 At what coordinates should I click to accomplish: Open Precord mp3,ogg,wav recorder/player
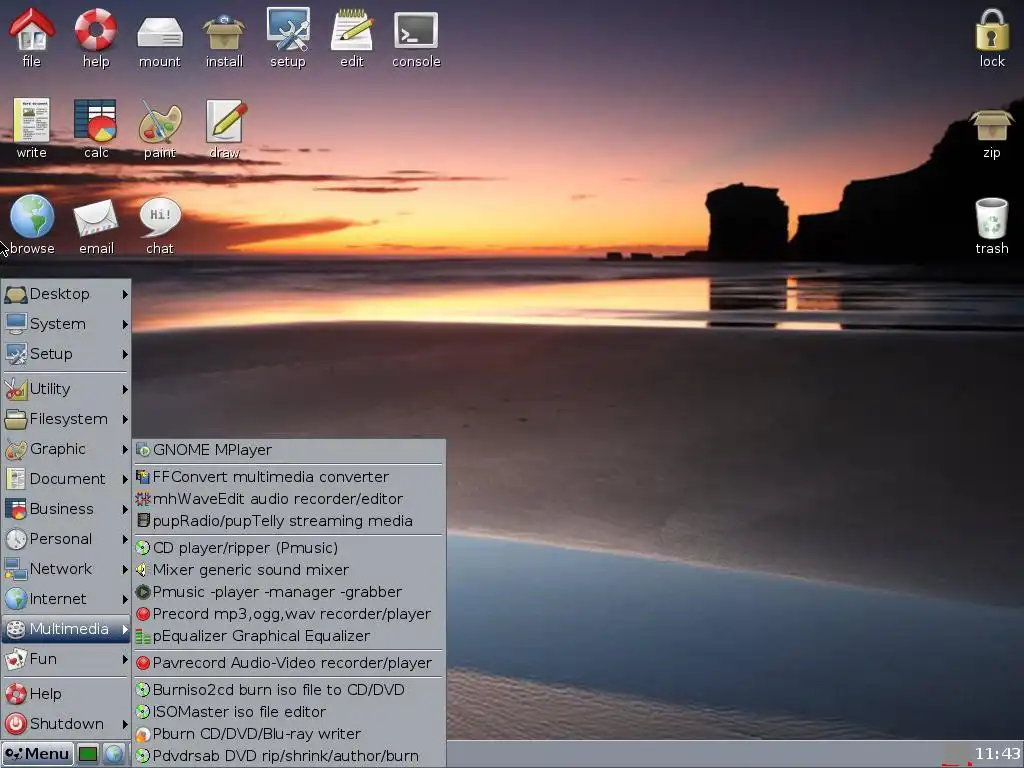tap(289, 615)
